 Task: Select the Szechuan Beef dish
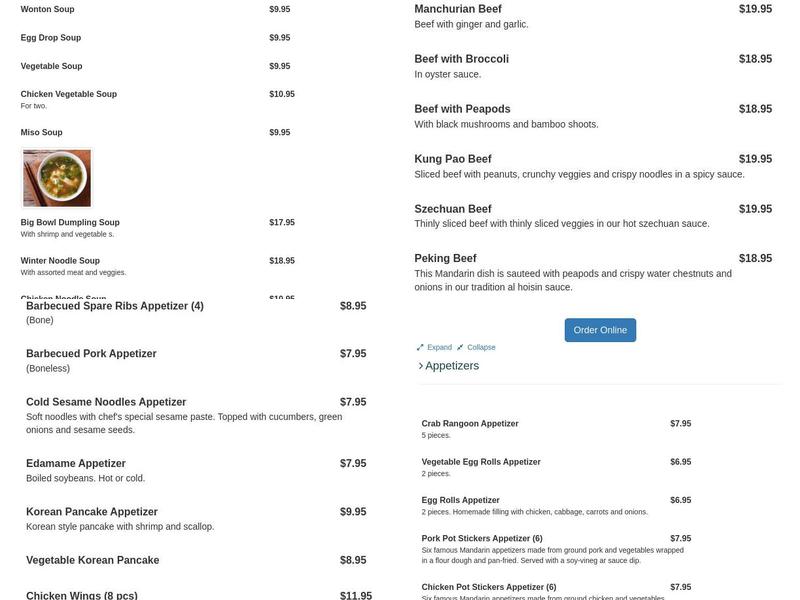(x=453, y=208)
